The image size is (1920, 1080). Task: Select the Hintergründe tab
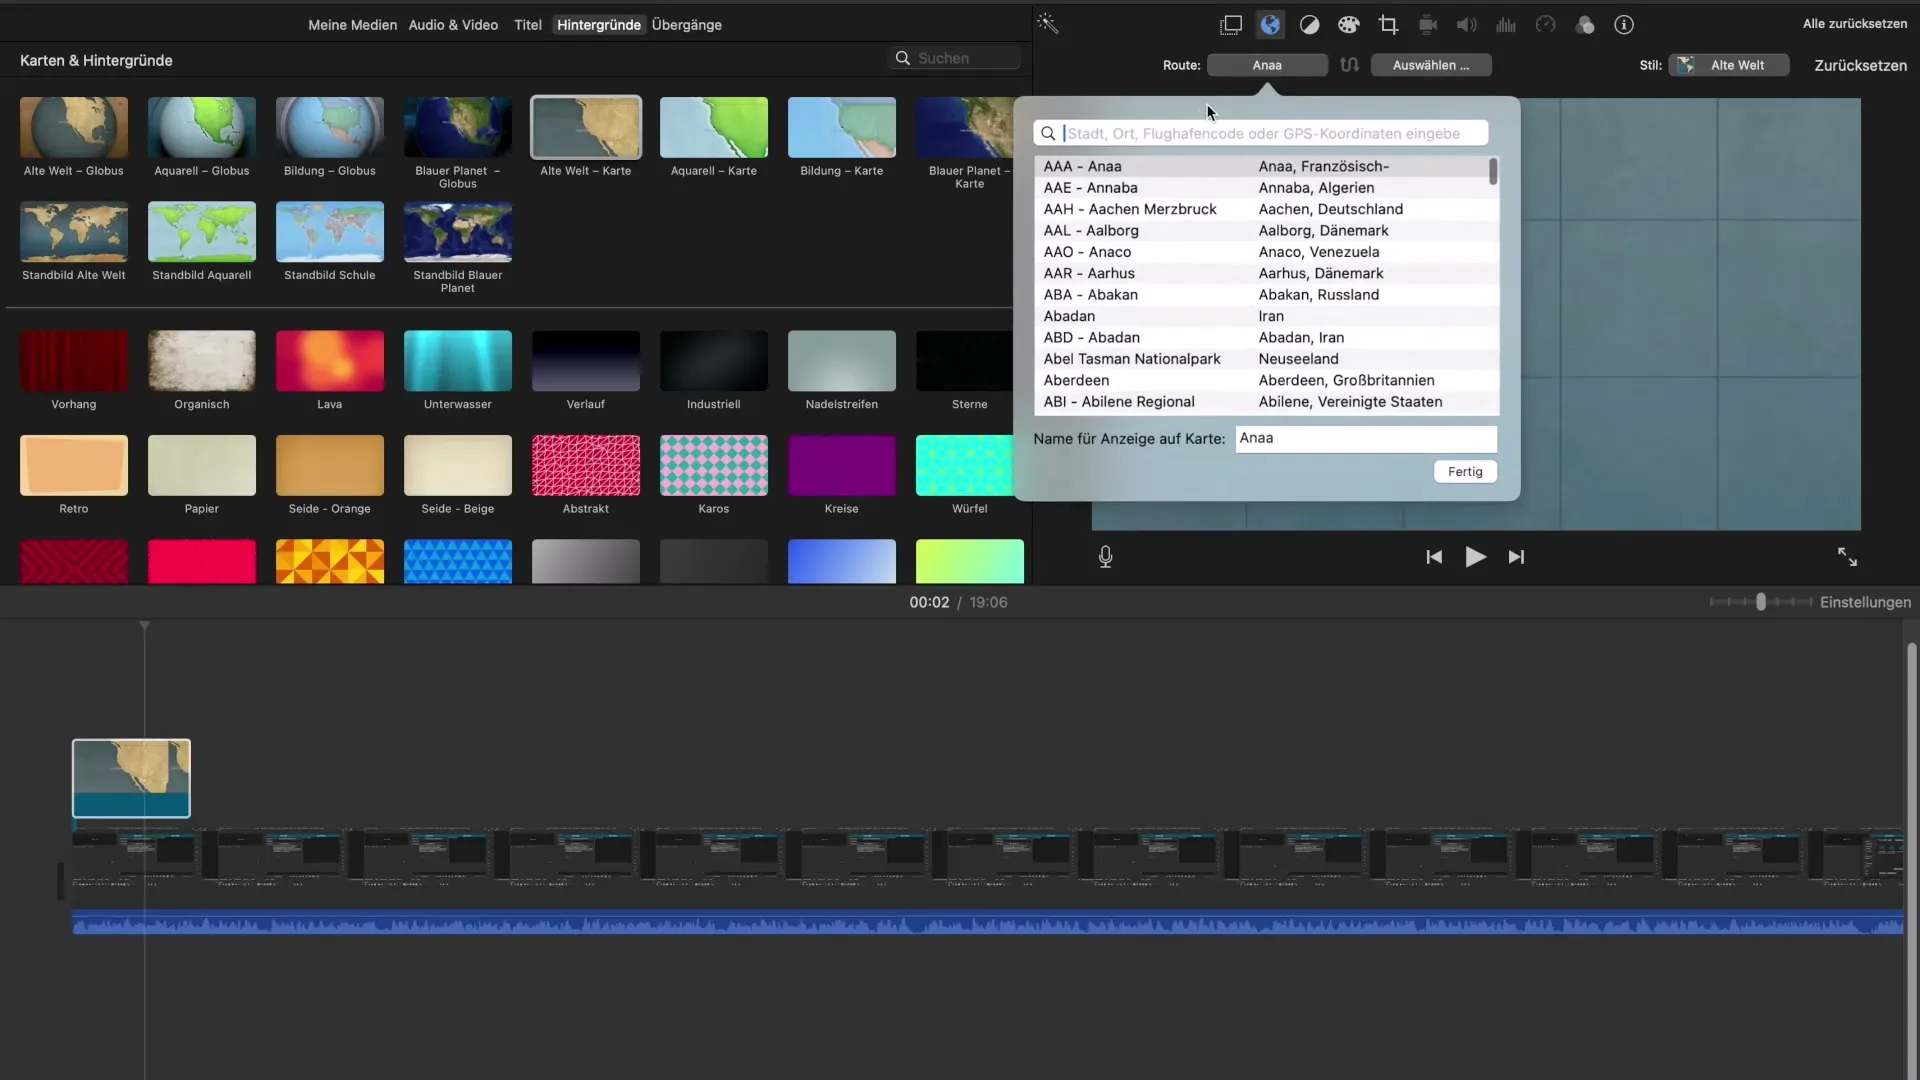click(598, 25)
